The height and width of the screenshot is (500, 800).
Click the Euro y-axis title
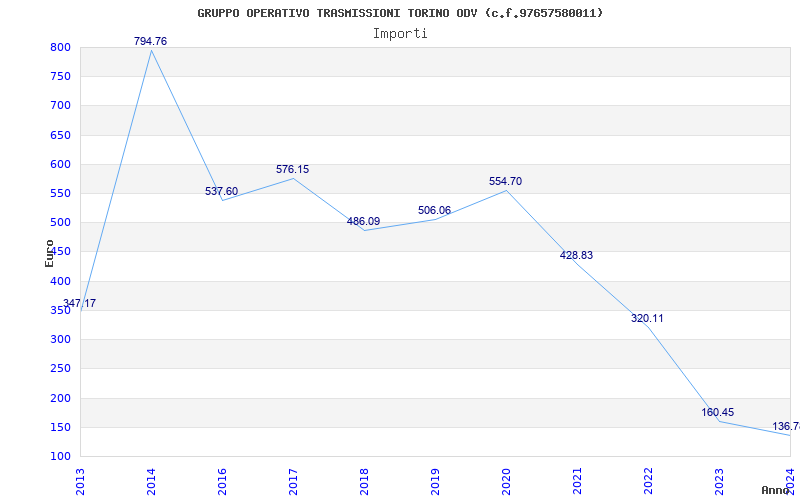click(x=49, y=254)
